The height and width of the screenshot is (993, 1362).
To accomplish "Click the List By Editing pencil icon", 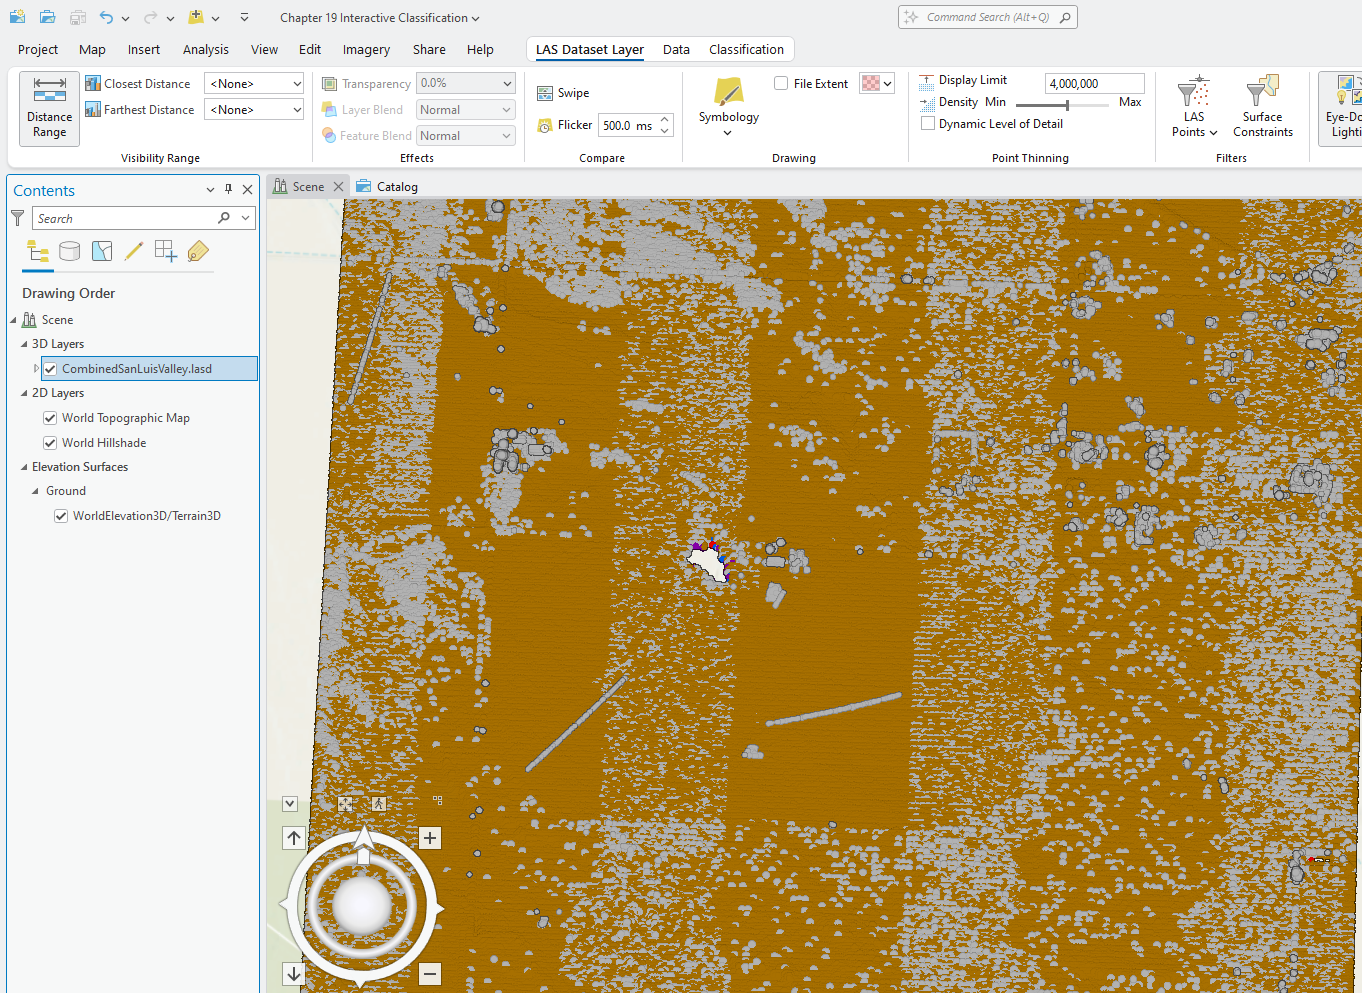I will 133,251.
